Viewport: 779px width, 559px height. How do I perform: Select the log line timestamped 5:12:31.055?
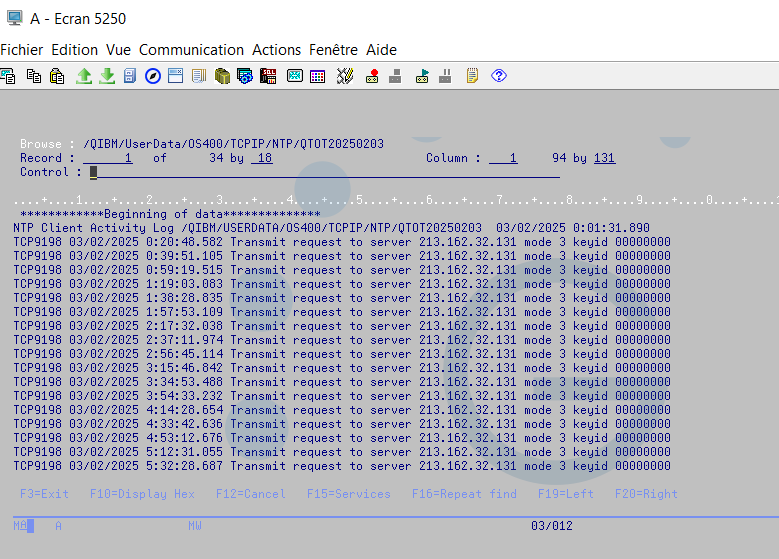tap(342, 452)
